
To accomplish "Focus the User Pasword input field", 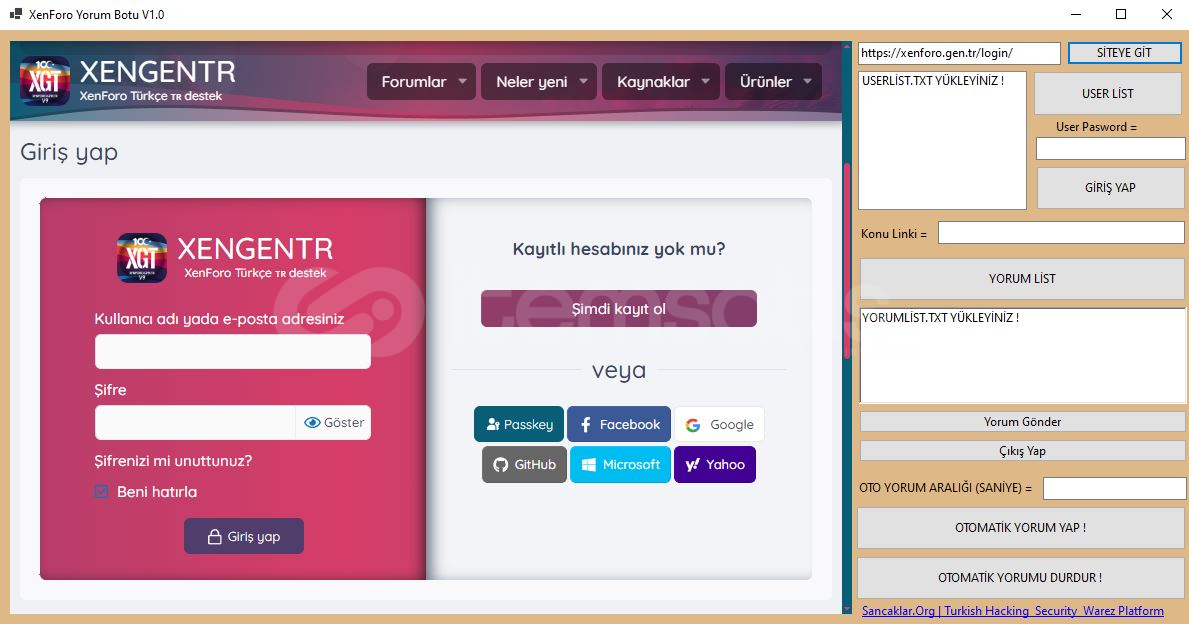I will coord(1110,149).
